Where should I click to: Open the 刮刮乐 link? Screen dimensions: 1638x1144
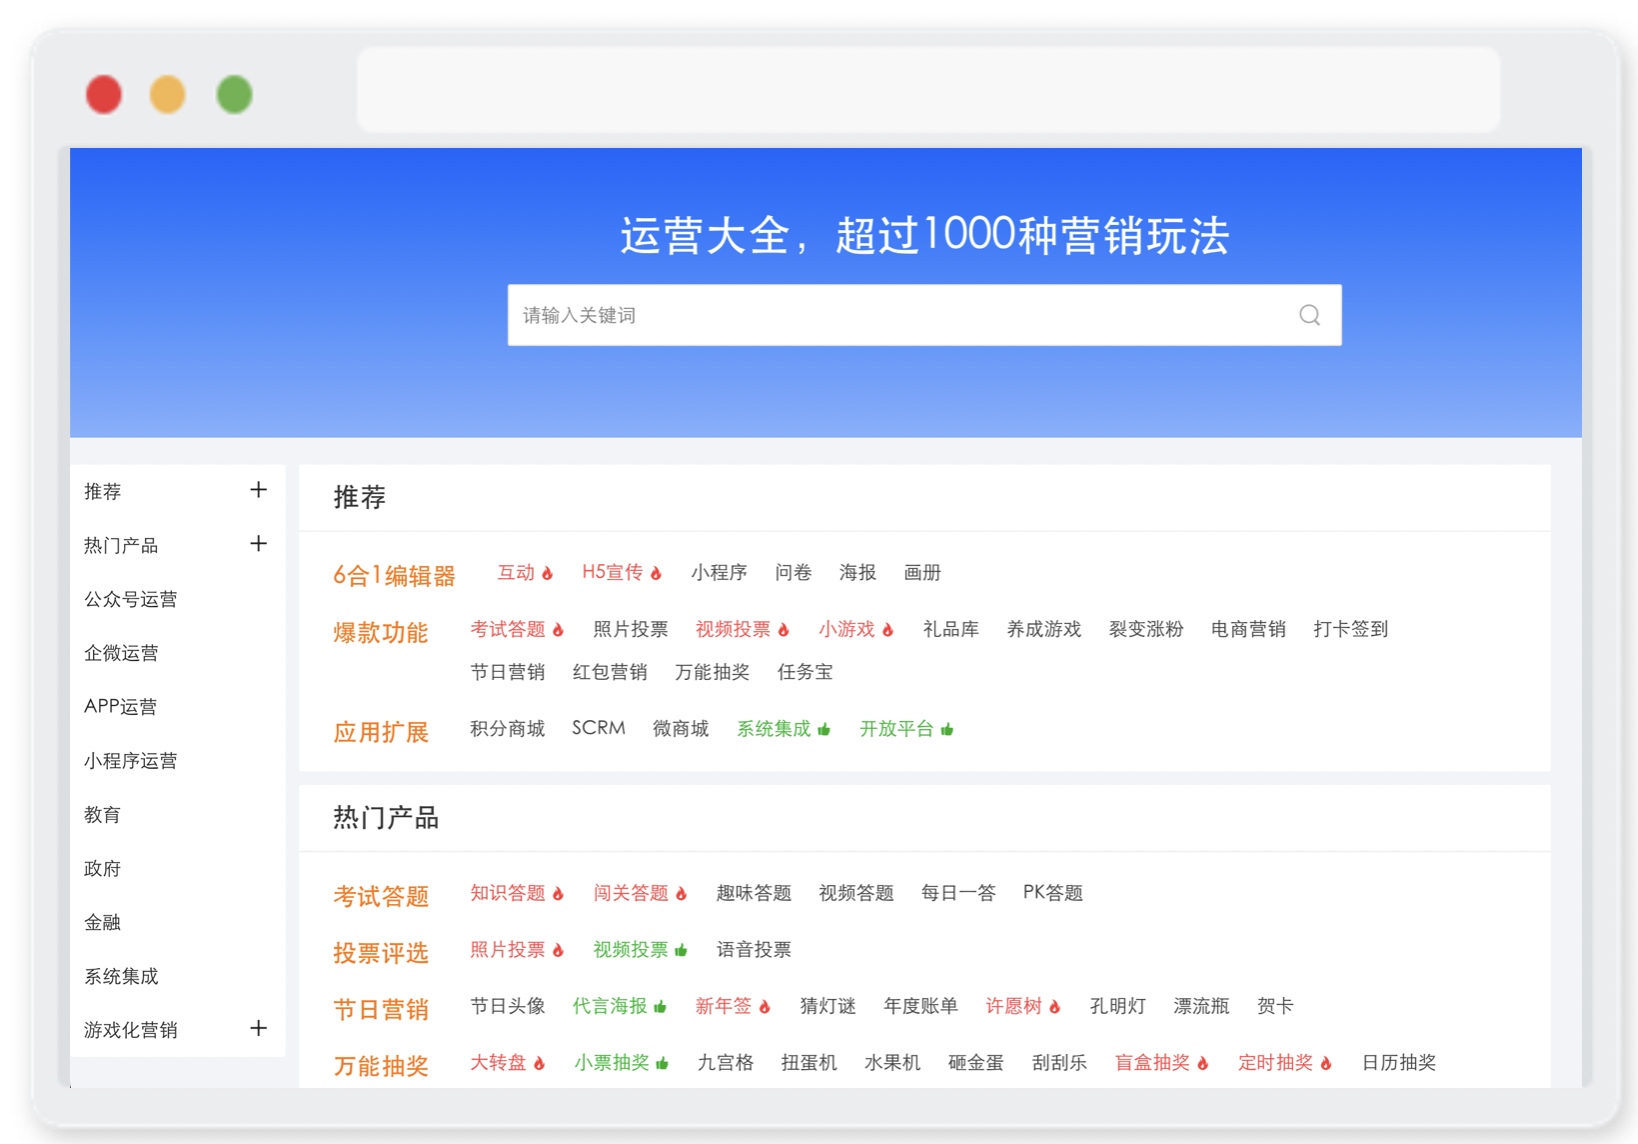coord(1059,1062)
